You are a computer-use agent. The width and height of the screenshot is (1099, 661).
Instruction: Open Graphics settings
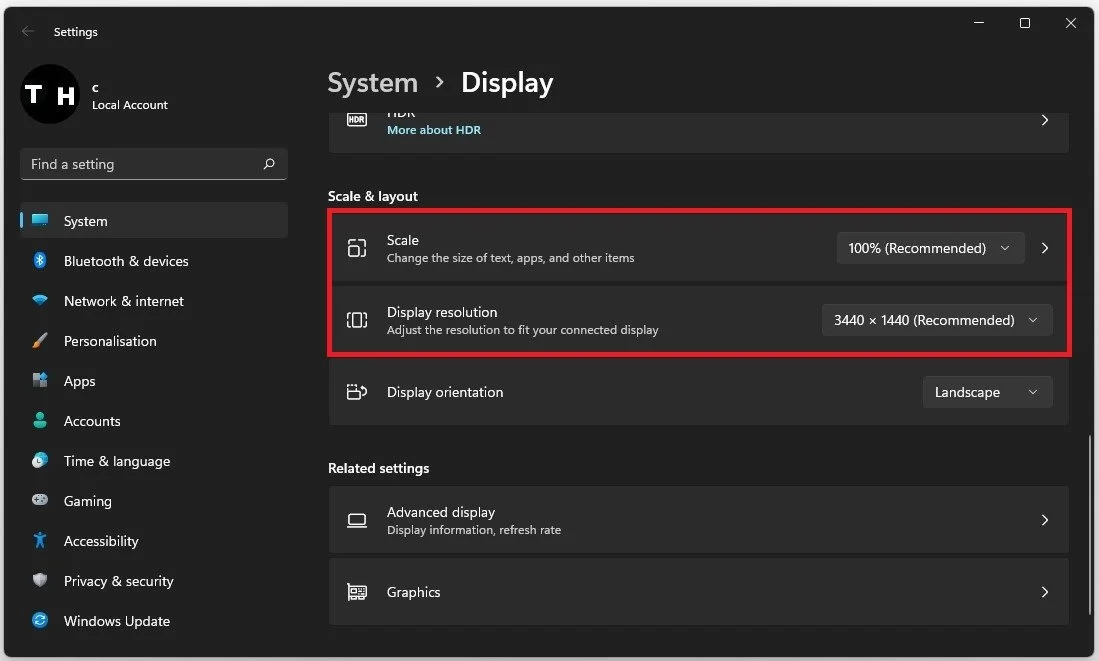tap(698, 592)
